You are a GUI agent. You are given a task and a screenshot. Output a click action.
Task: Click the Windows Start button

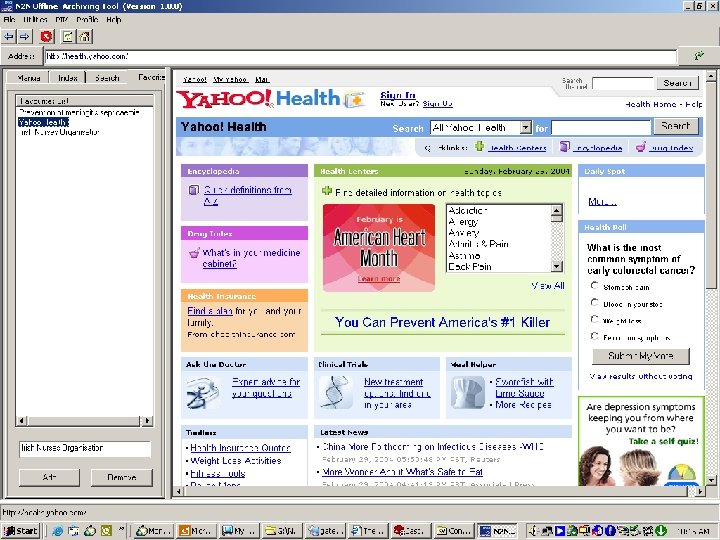point(20,531)
